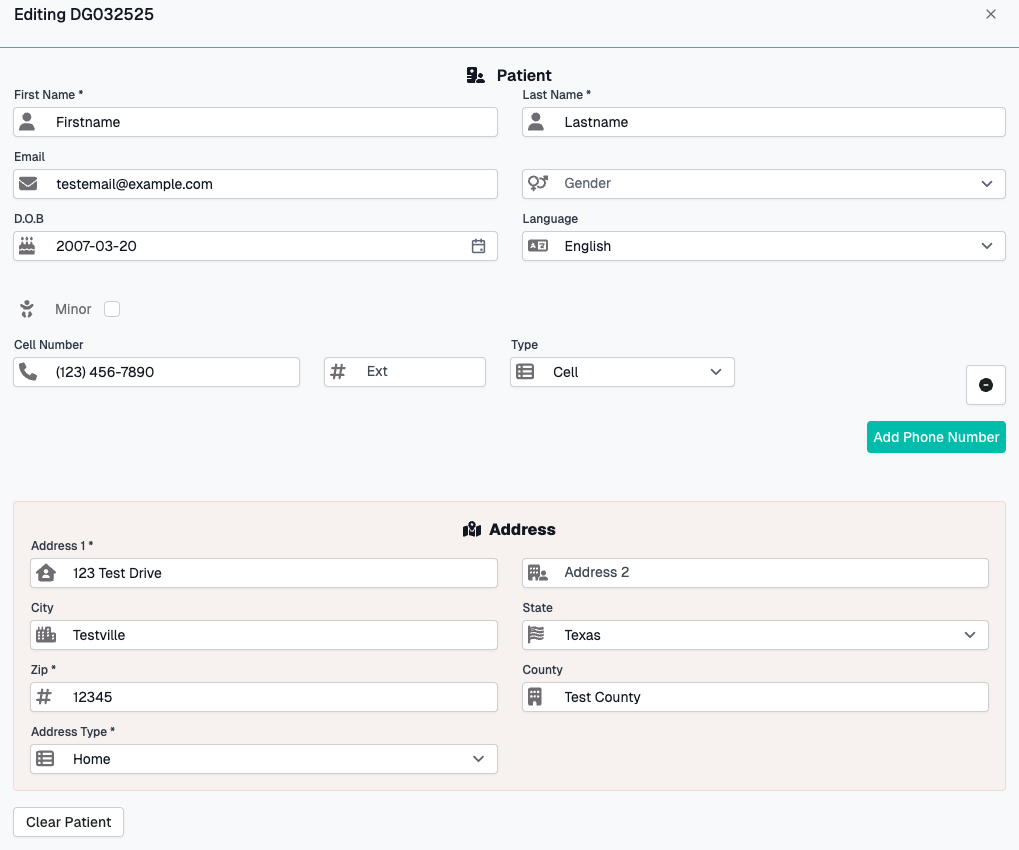This screenshot has height=850, width=1019.
Task: Click the phone handset icon in Cell Number
Action: click(x=30, y=371)
